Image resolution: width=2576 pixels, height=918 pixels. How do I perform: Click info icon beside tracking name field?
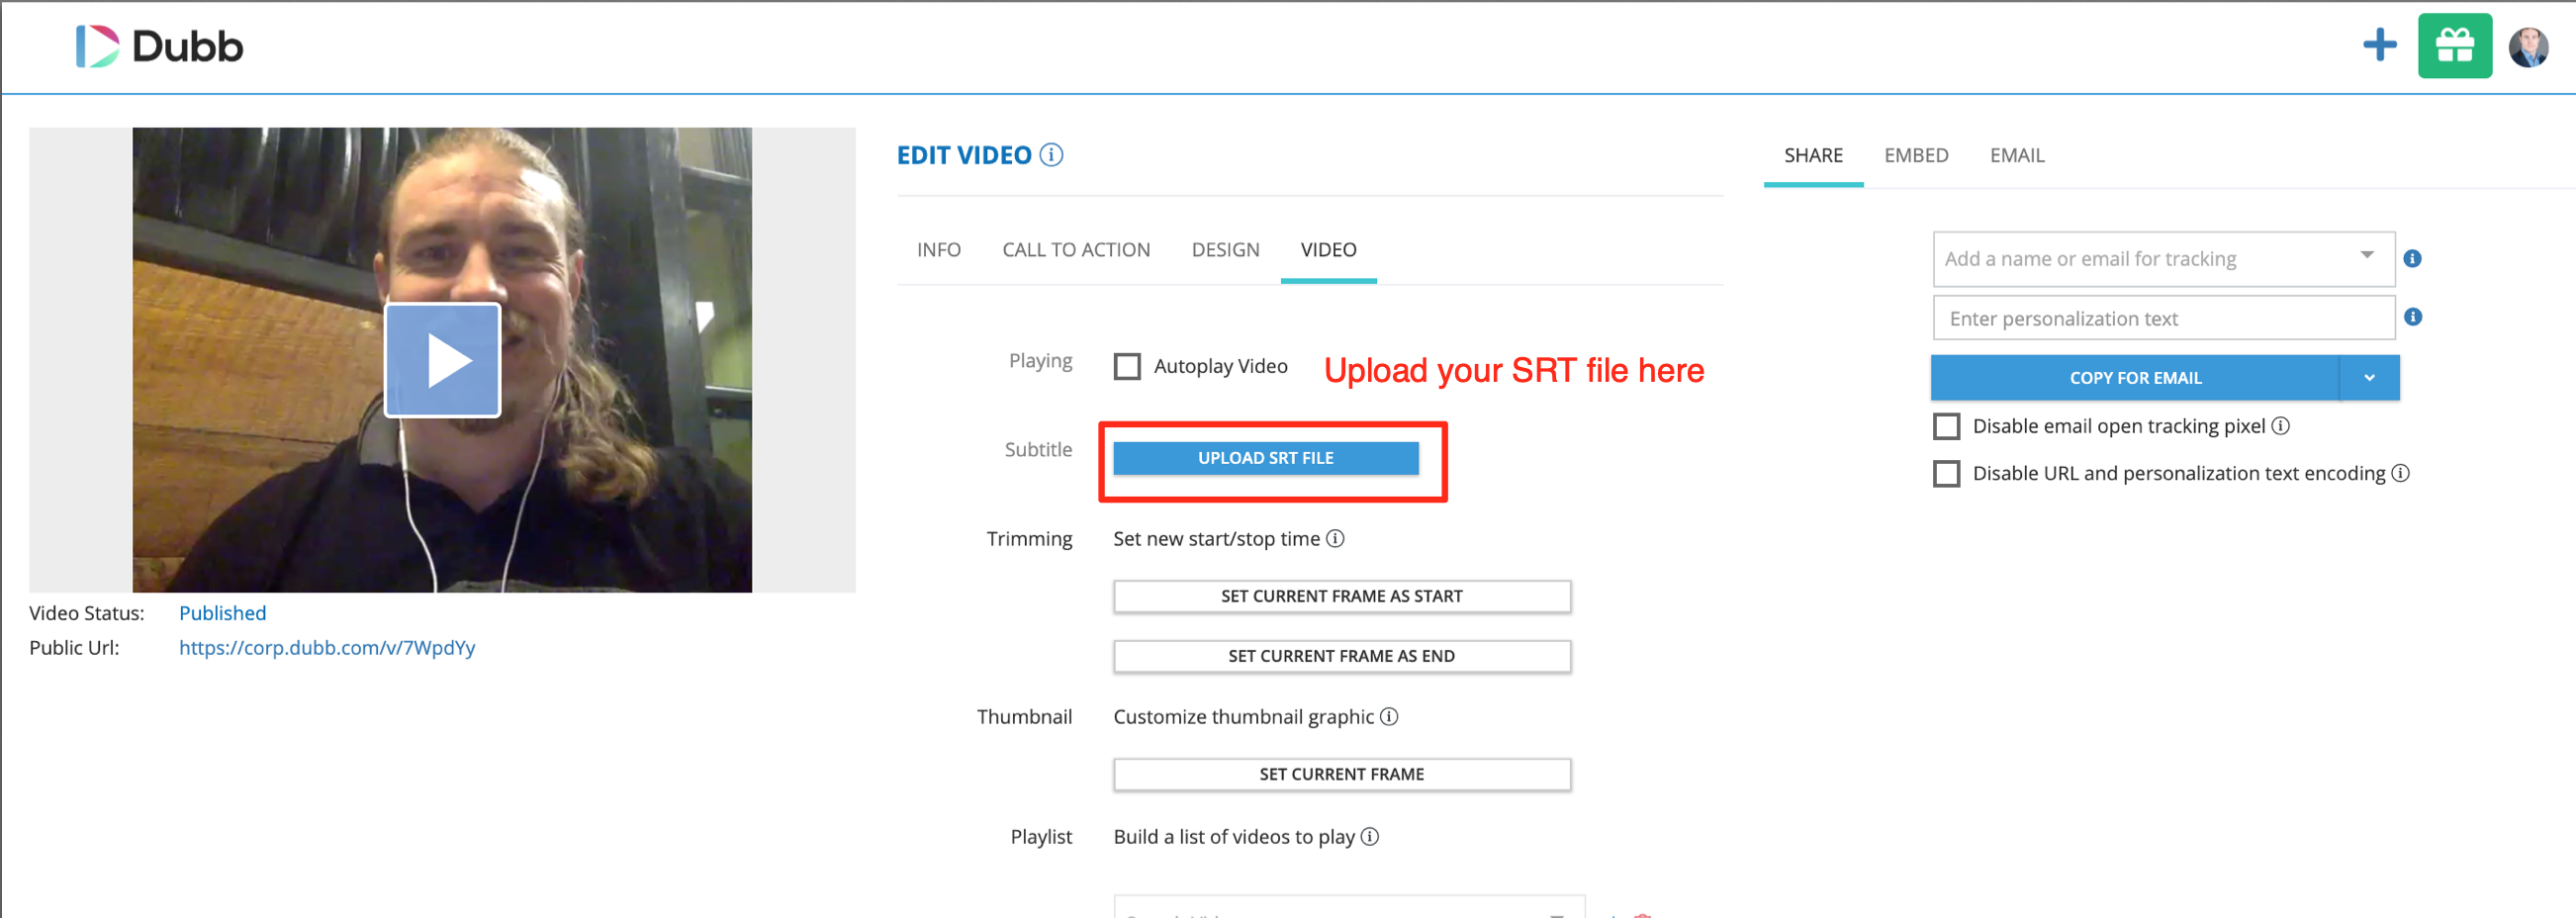tap(2412, 259)
